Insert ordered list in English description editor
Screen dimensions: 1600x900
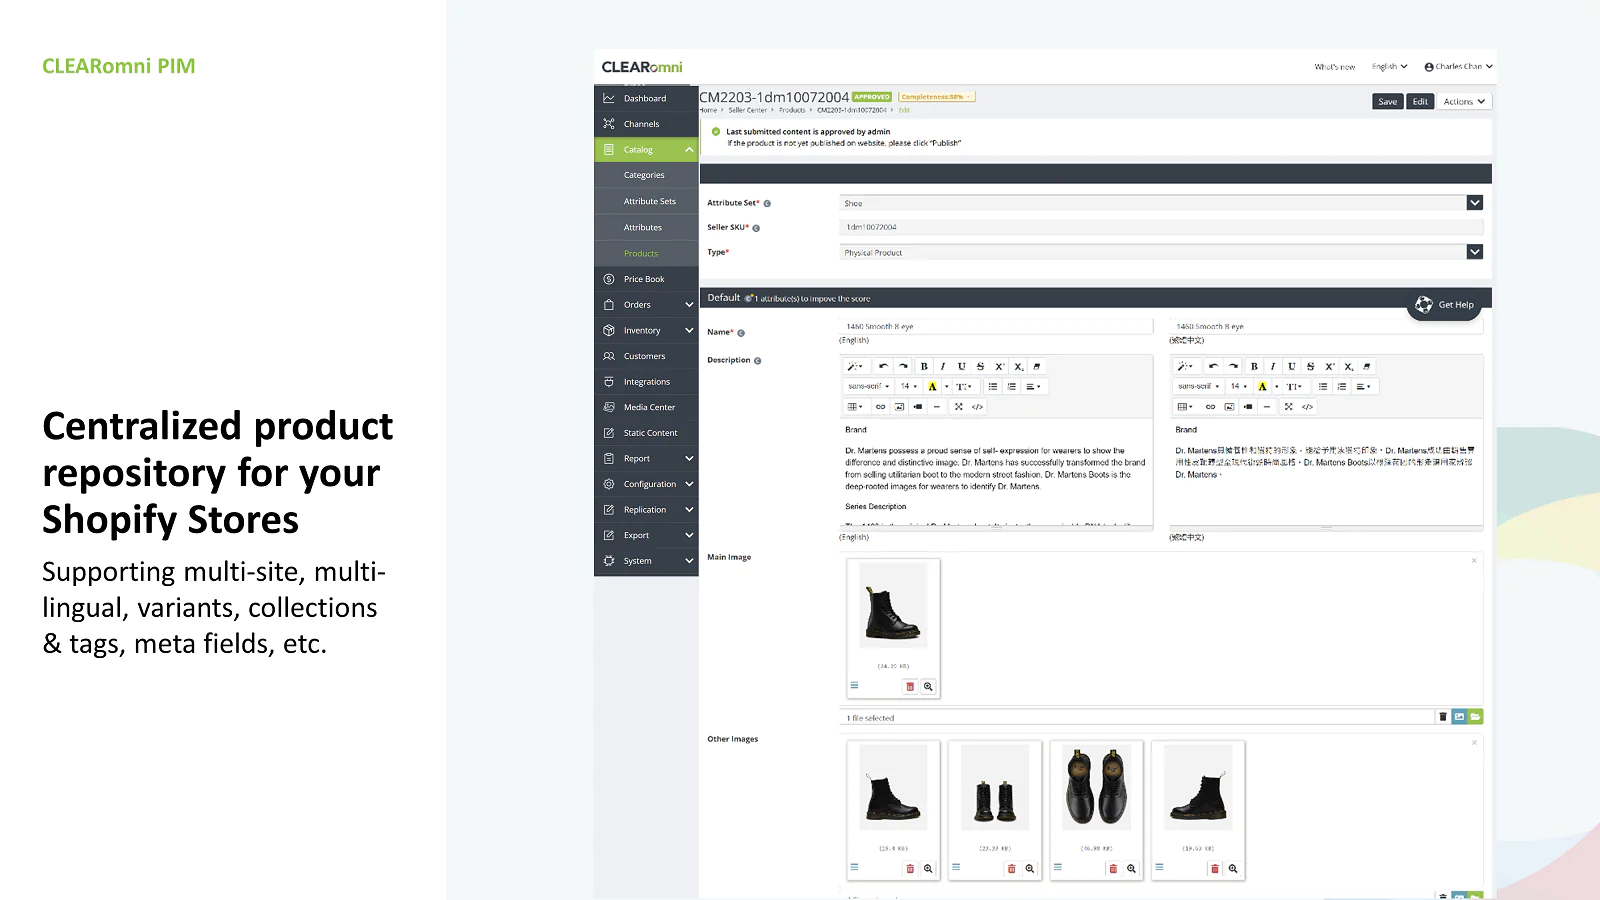(x=1012, y=386)
